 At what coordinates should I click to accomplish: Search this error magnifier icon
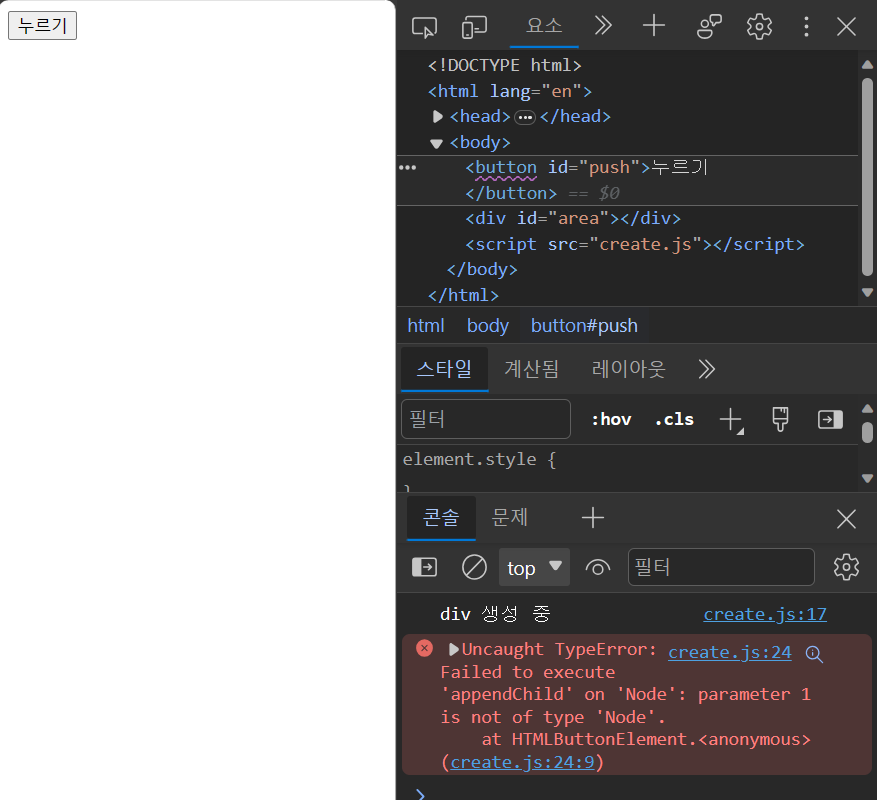tap(814, 654)
